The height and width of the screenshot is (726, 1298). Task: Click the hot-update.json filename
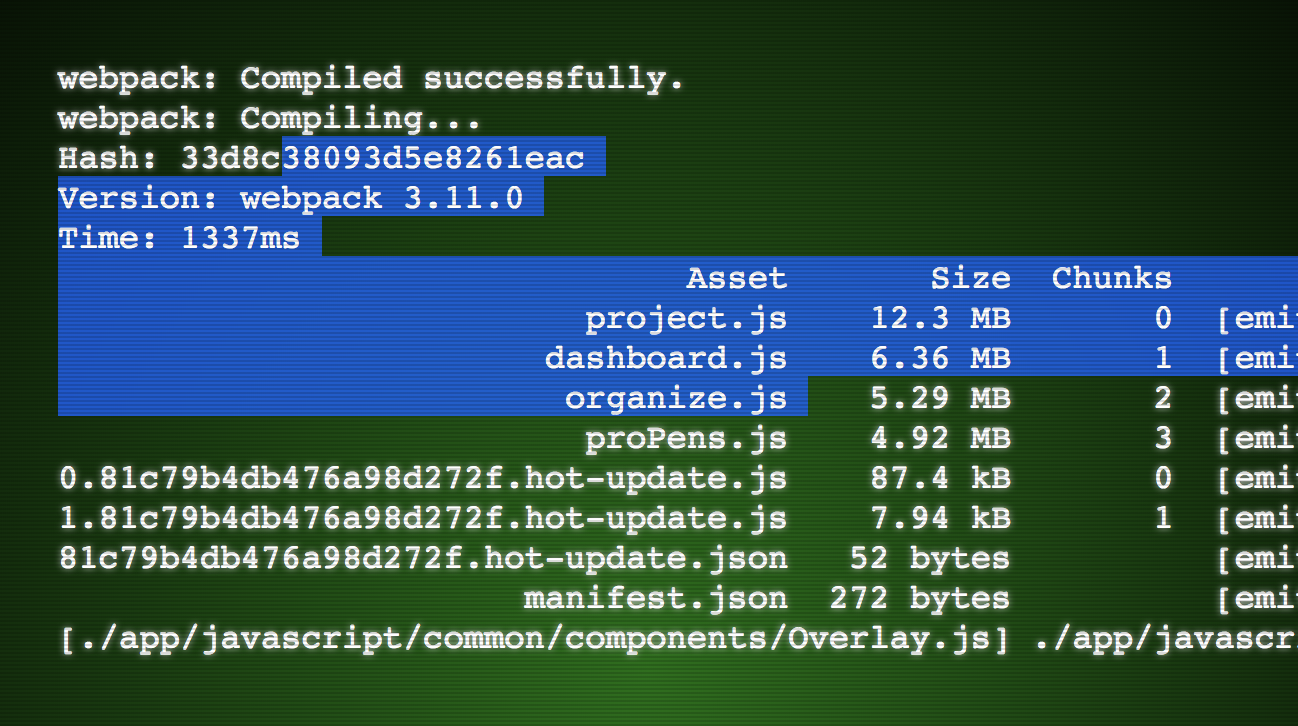point(423,558)
